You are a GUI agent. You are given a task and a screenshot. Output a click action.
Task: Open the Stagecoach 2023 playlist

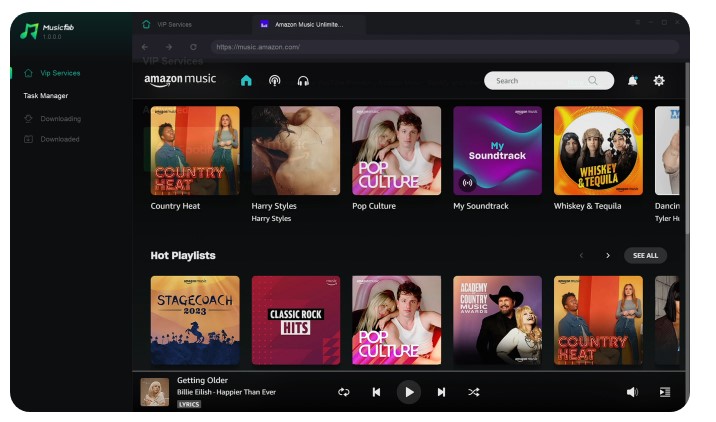click(x=195, y=320)
